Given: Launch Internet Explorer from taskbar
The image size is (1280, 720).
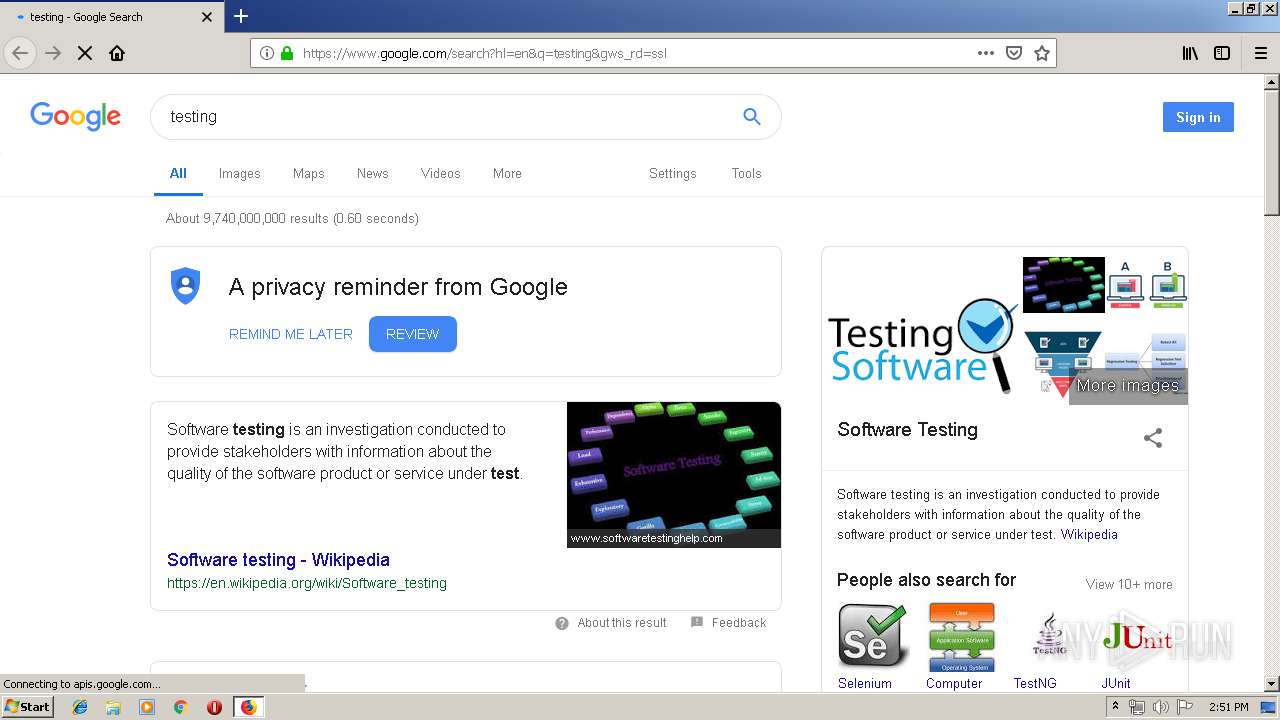Looking at the screenshot, I should [x=80, y=707].
